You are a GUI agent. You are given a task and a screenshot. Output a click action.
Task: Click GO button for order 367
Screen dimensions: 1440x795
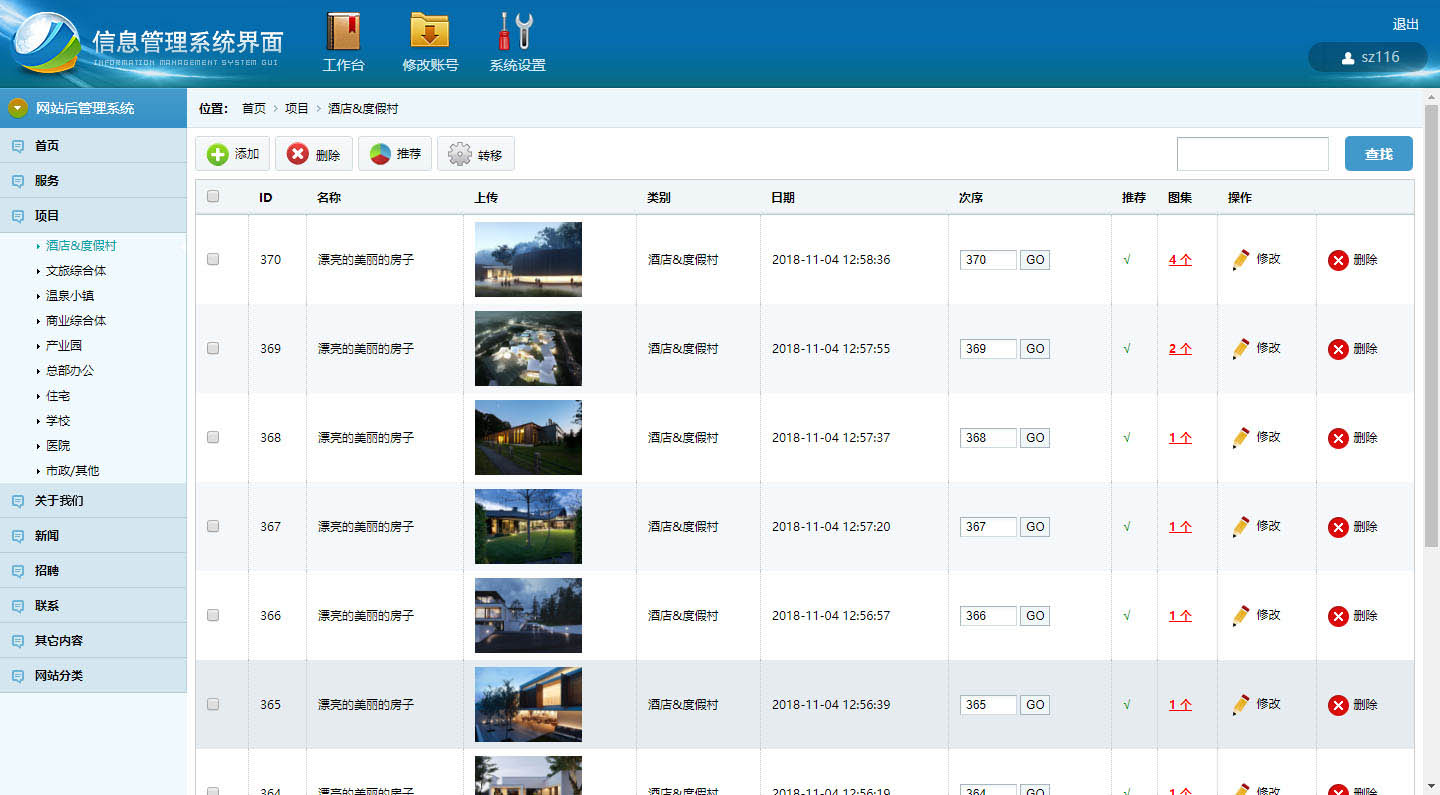click(x=1035, y=527)
